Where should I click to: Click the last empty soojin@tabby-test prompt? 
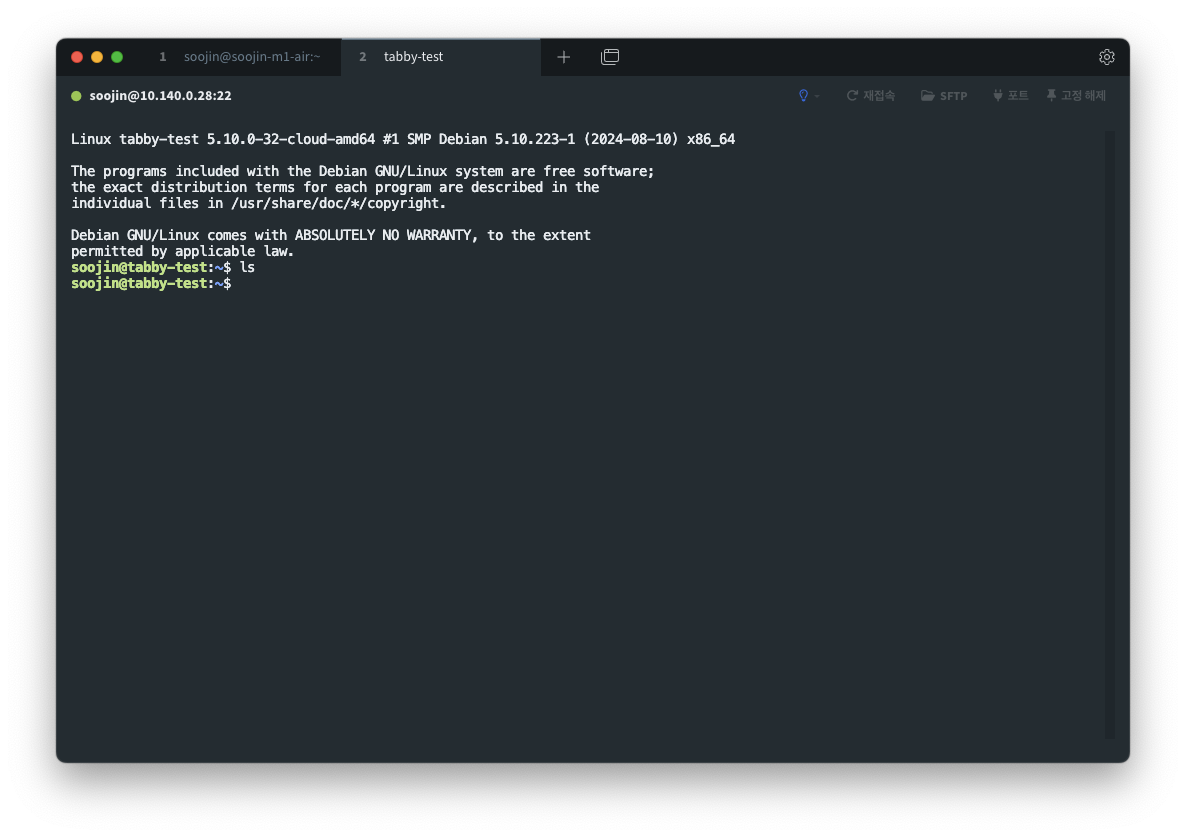coord(151,284)
